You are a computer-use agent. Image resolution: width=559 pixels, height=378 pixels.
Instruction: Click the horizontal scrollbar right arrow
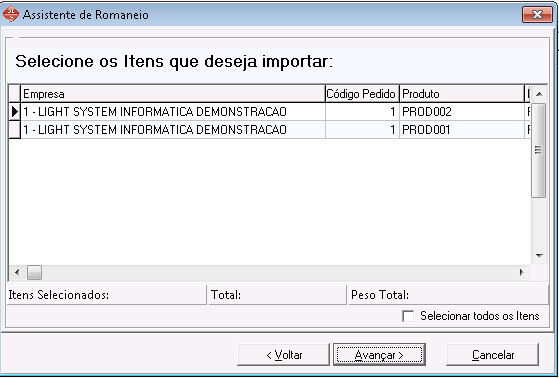(522, 273)
